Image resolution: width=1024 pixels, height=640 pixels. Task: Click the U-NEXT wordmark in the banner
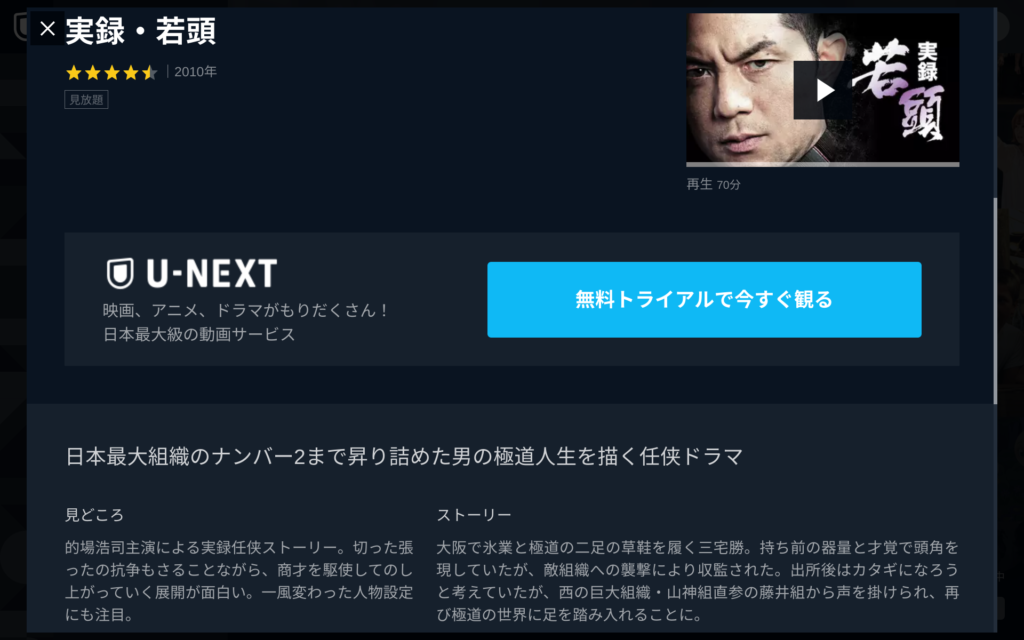(212, 274)
